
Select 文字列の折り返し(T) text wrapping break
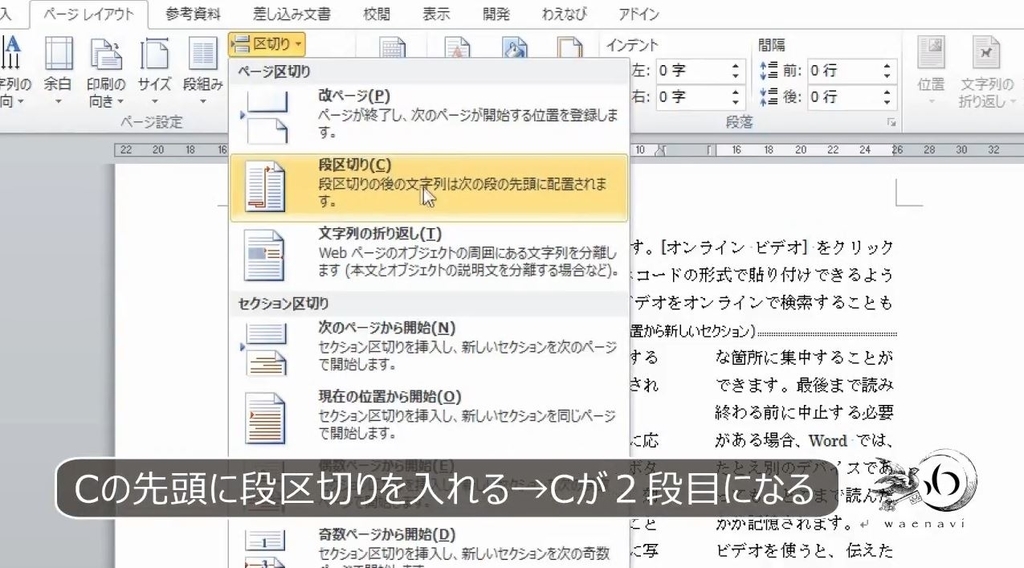click(429, 256)
